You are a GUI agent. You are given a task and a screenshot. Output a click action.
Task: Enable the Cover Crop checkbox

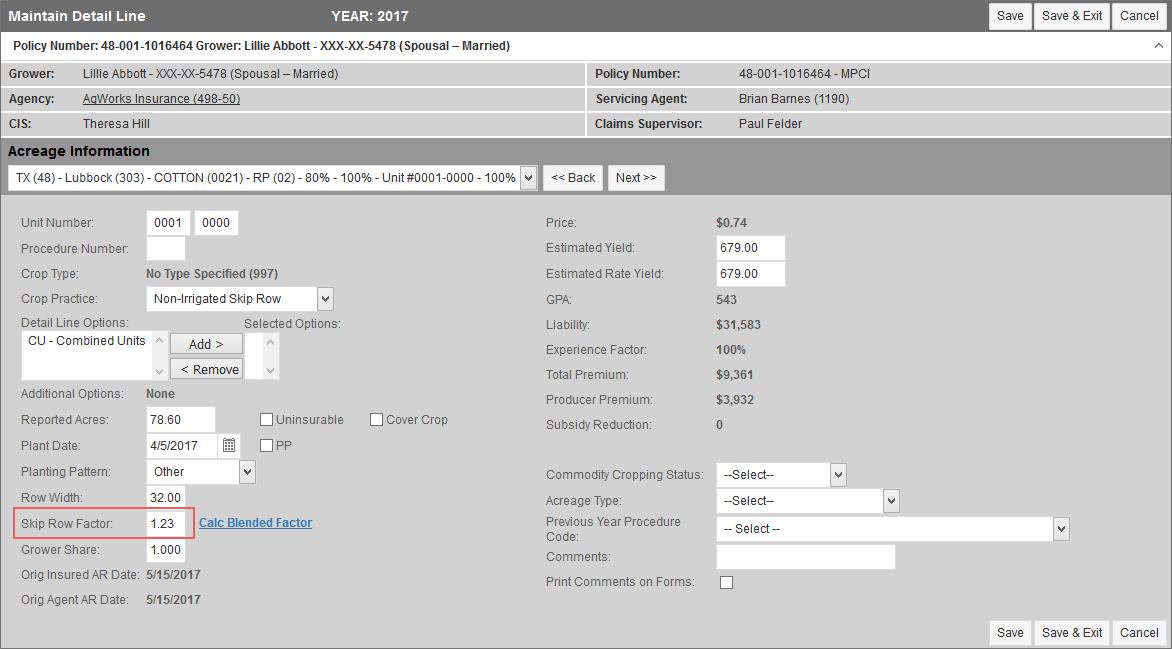point(377,420)
